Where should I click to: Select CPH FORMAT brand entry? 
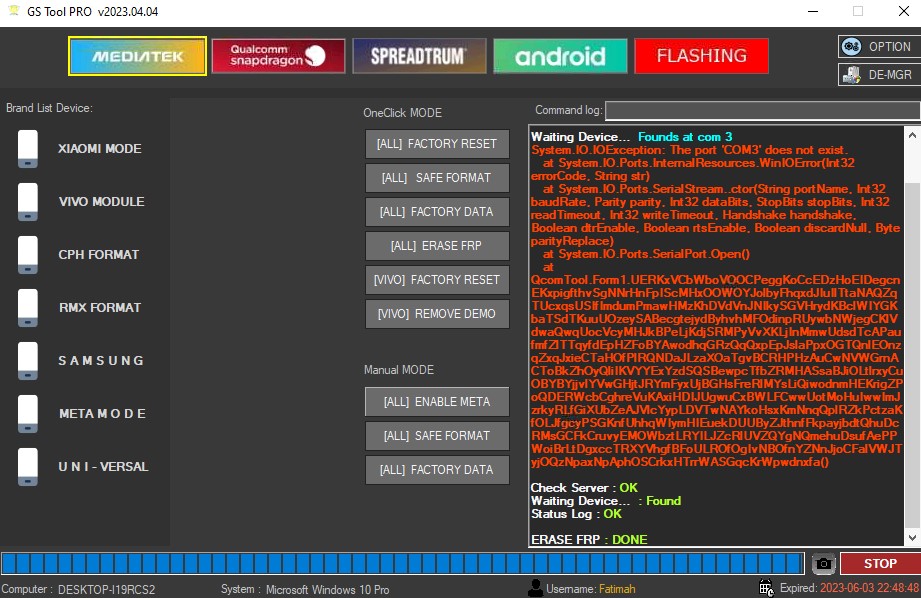[x=99, y=254]
